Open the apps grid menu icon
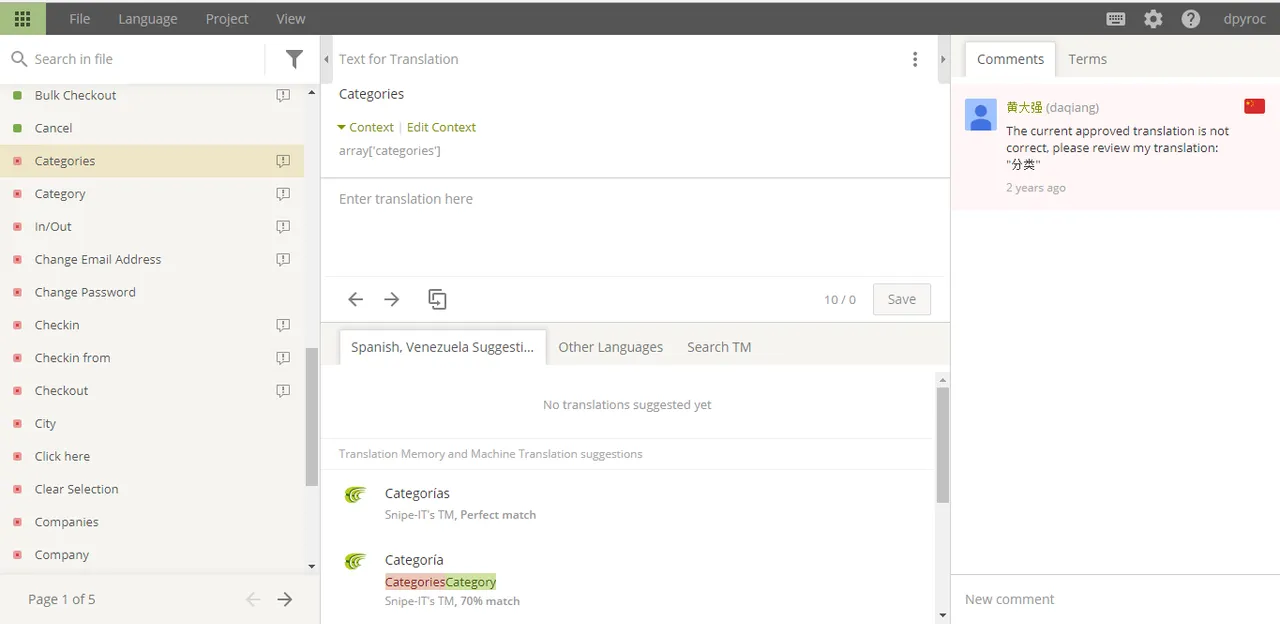 22,18
